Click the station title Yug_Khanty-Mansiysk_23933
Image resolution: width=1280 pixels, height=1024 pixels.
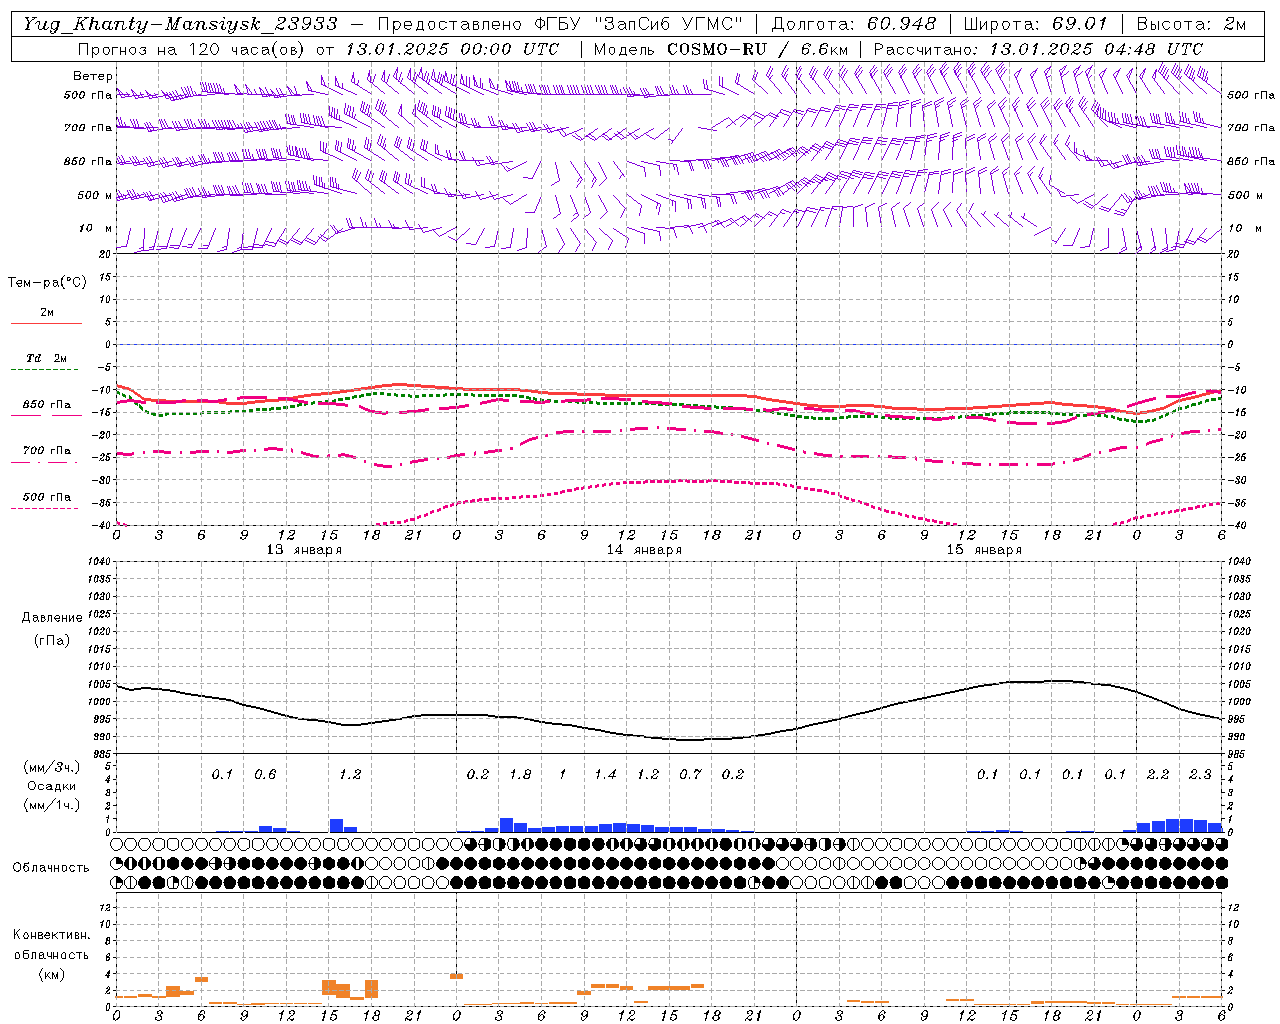click(180, 24)
